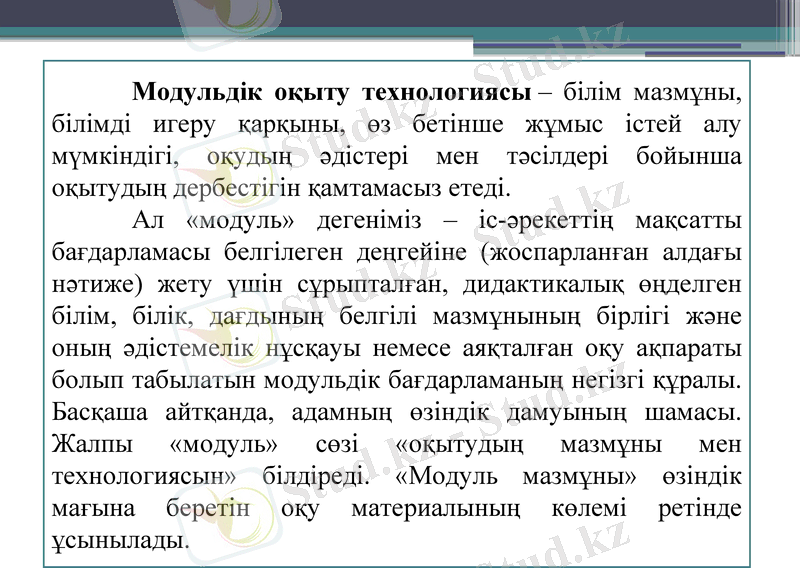Click the word "аяқталған"

click(517, 349)
